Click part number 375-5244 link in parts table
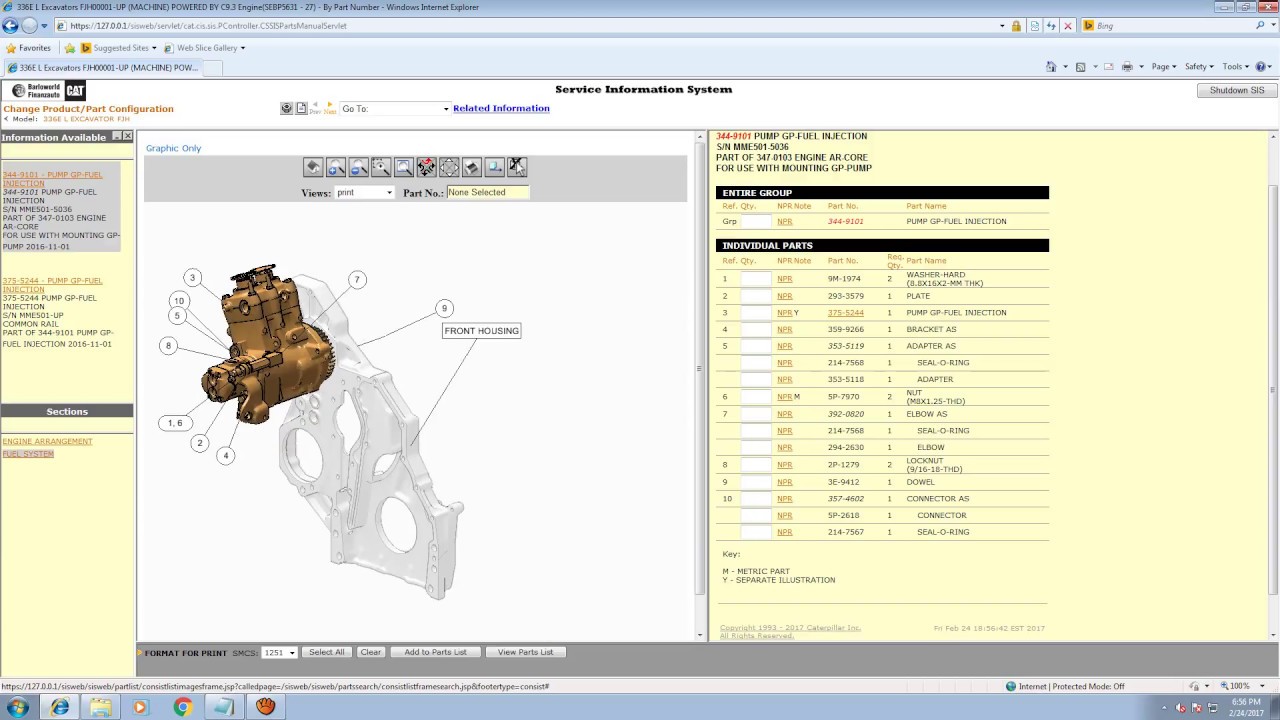The image size is (1280, 720). point(845,313)
